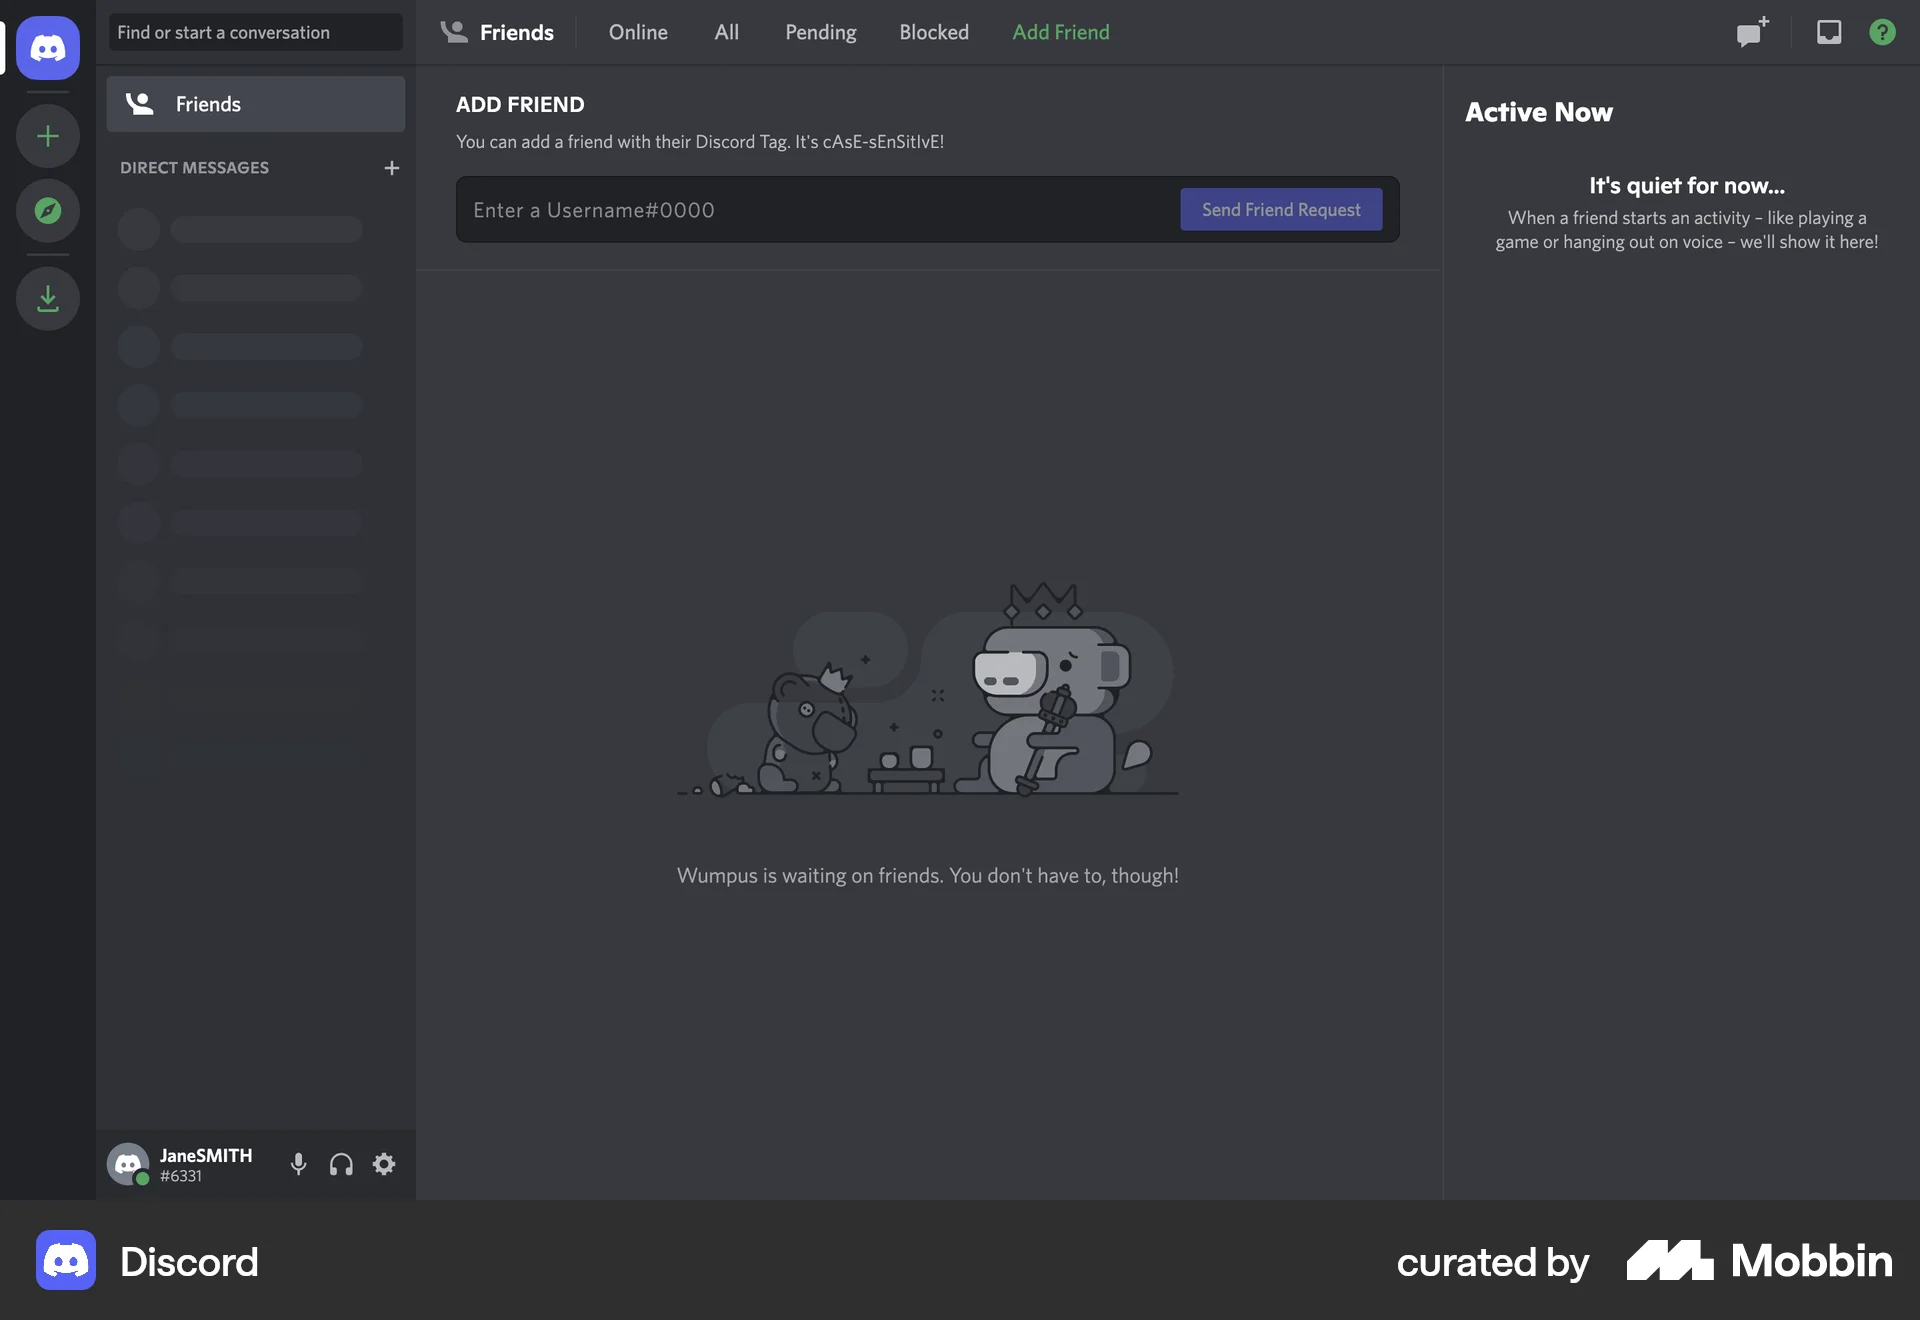Switch to the All tab
The width and height of the screenshot is (1920, 1320).
click(726, 32)
